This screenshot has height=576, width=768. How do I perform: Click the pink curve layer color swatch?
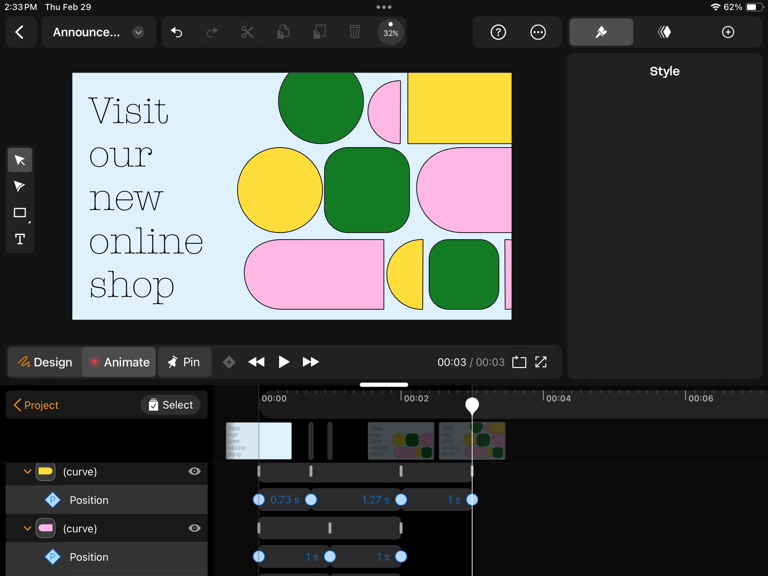coord(46,528)
